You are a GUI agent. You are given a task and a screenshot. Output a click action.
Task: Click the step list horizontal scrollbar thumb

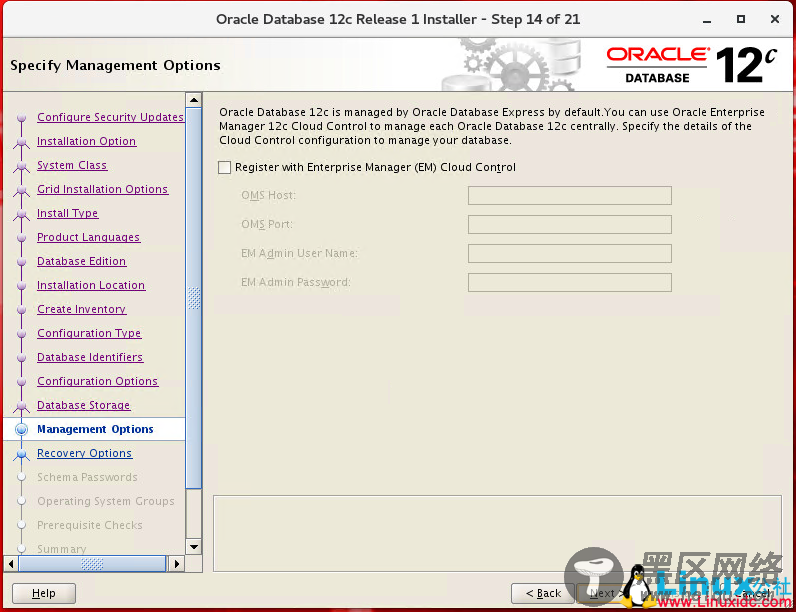pos(92,563)
